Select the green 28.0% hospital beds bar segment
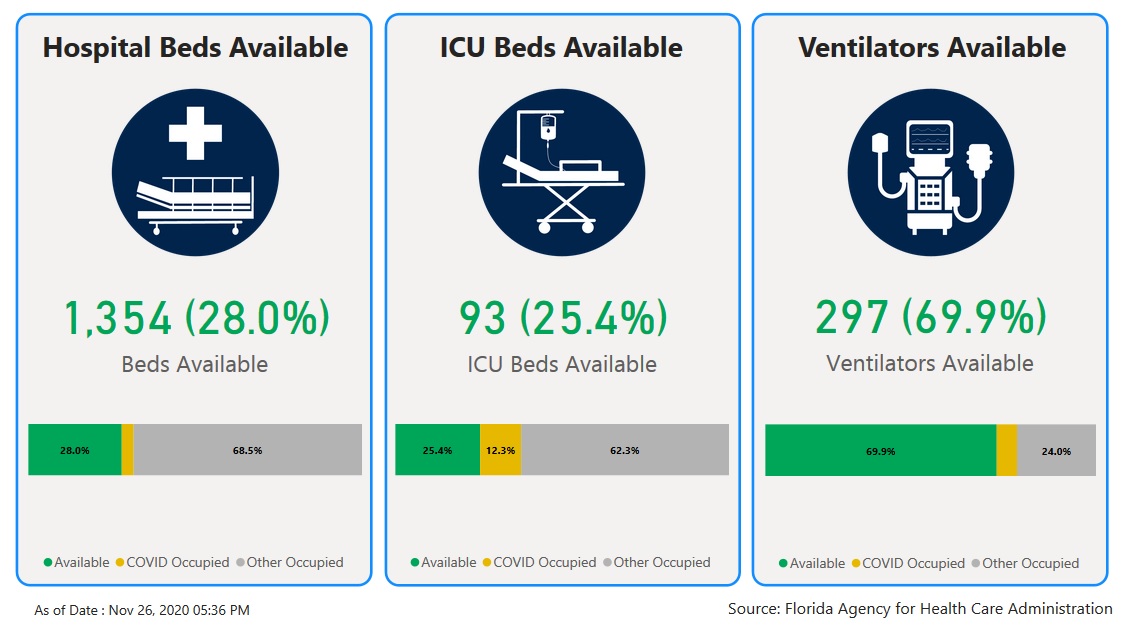 pos(74,450)
